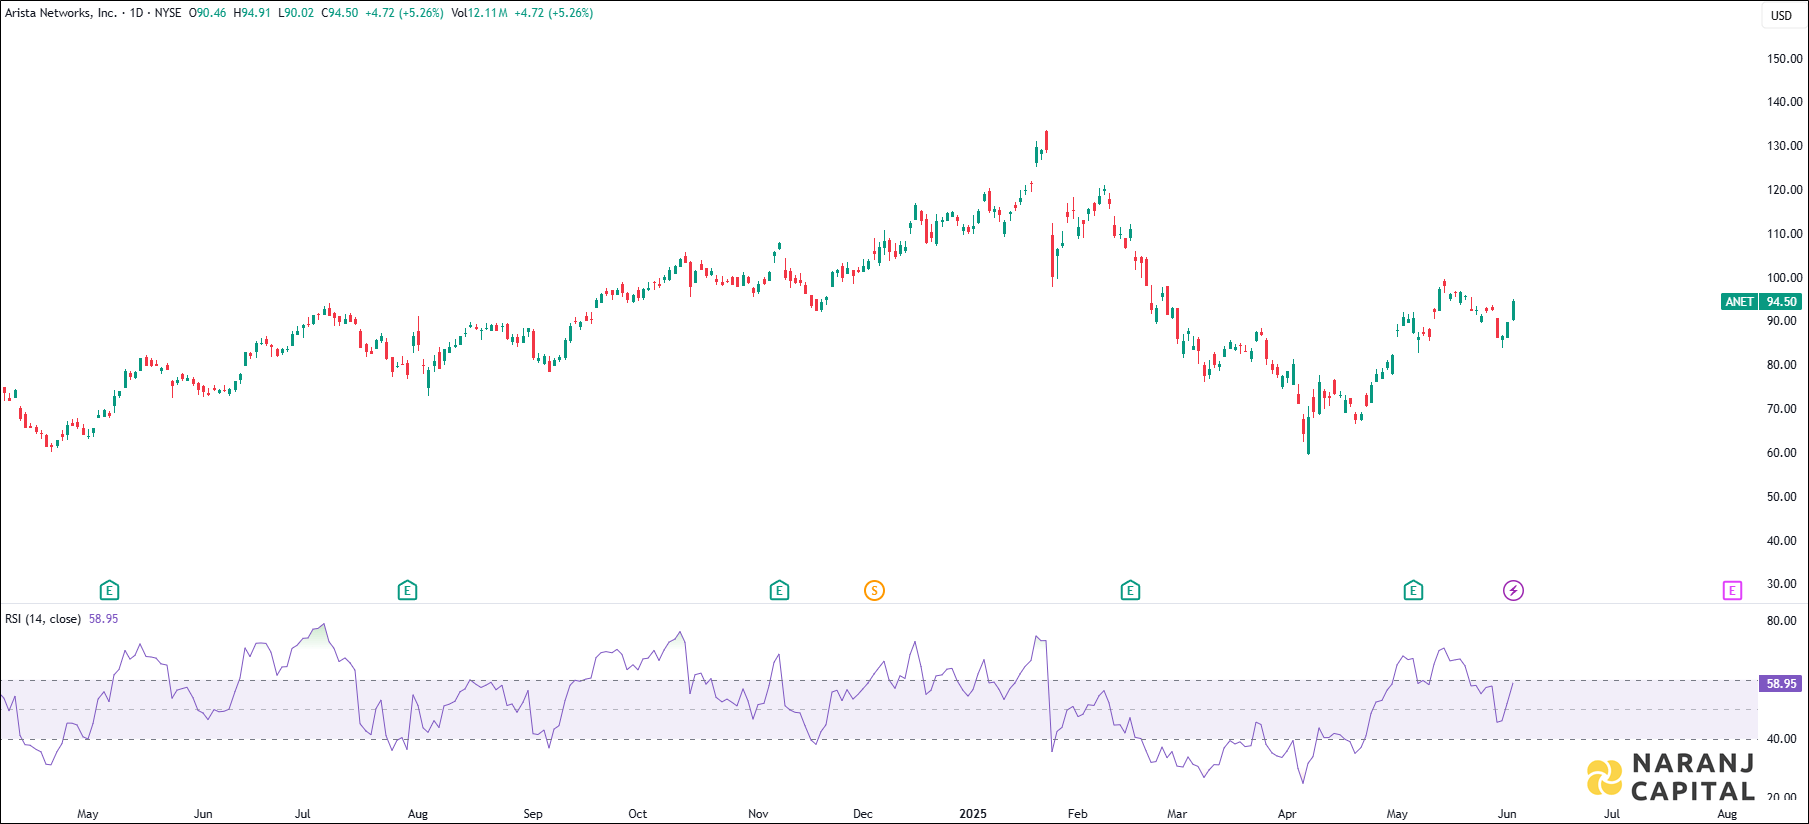The image size is (1809, 824).
Task: Click the 60.00 price axis label
Action: point(1782,453)
